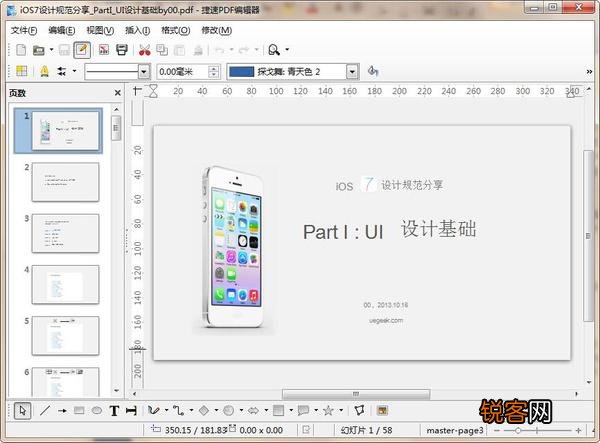
Task: Open the line color dropdown arrow
Action: (352, 72)
